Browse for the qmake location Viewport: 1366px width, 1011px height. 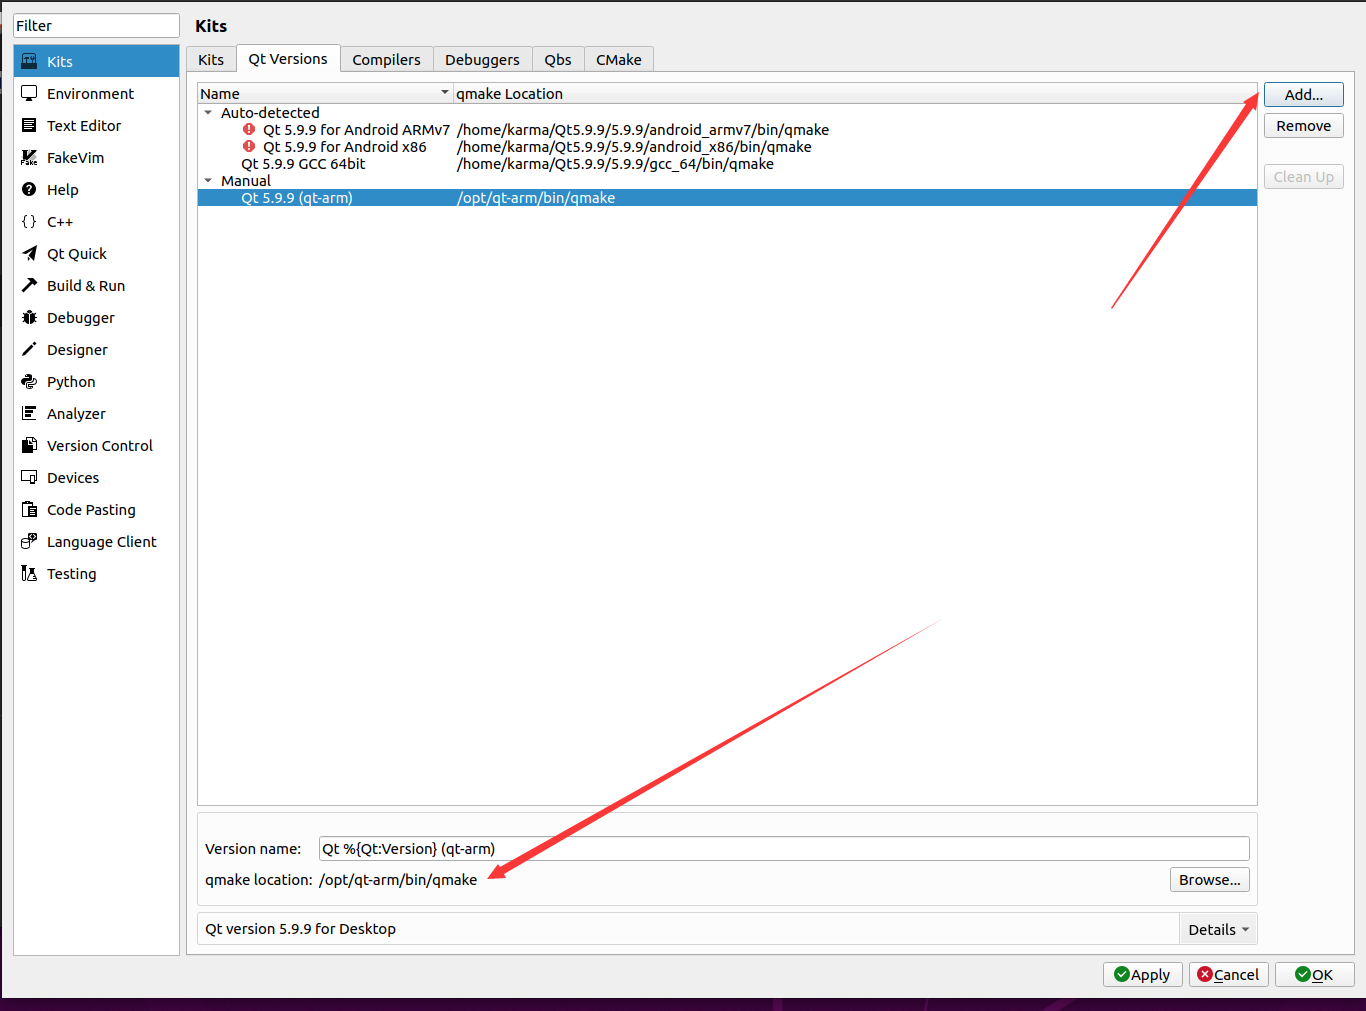coord(1209,879)
